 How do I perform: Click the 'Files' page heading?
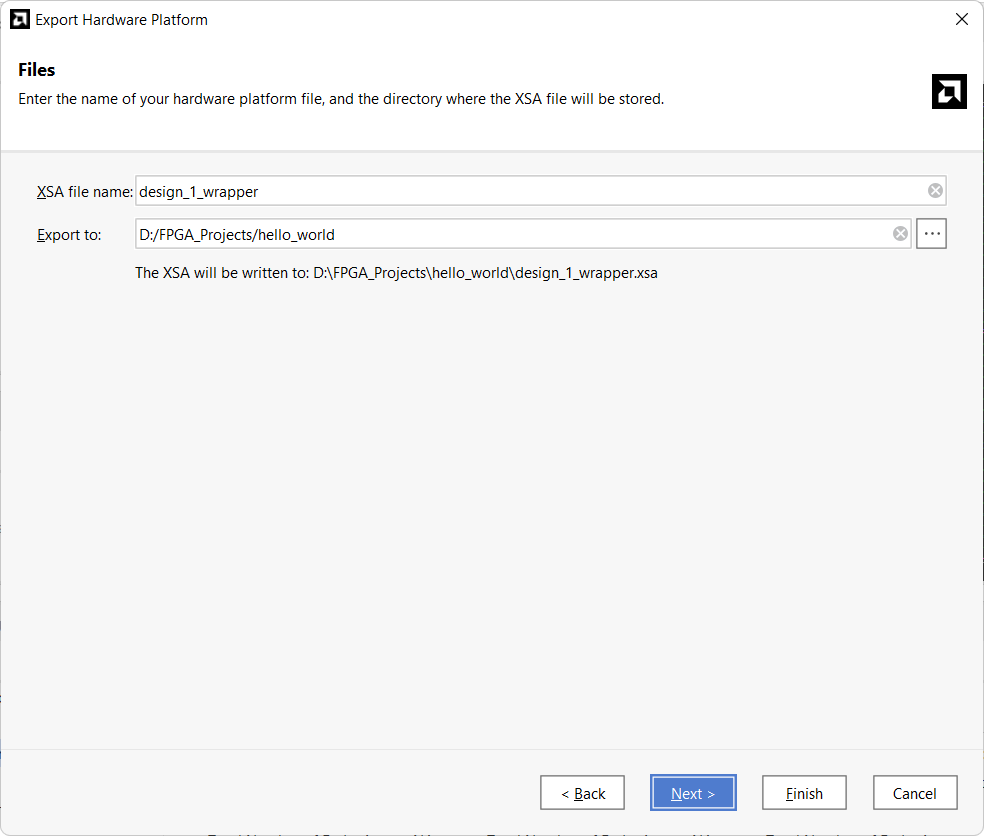[37, 70]
